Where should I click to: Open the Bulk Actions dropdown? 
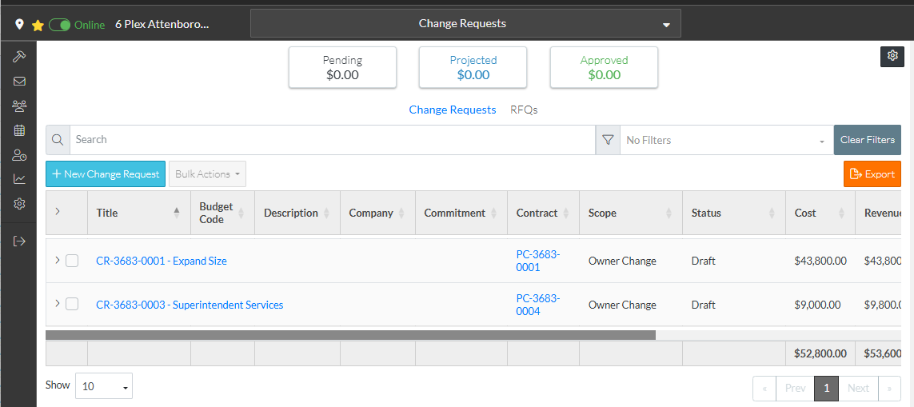pyautogui.click(x=207, y=174)
